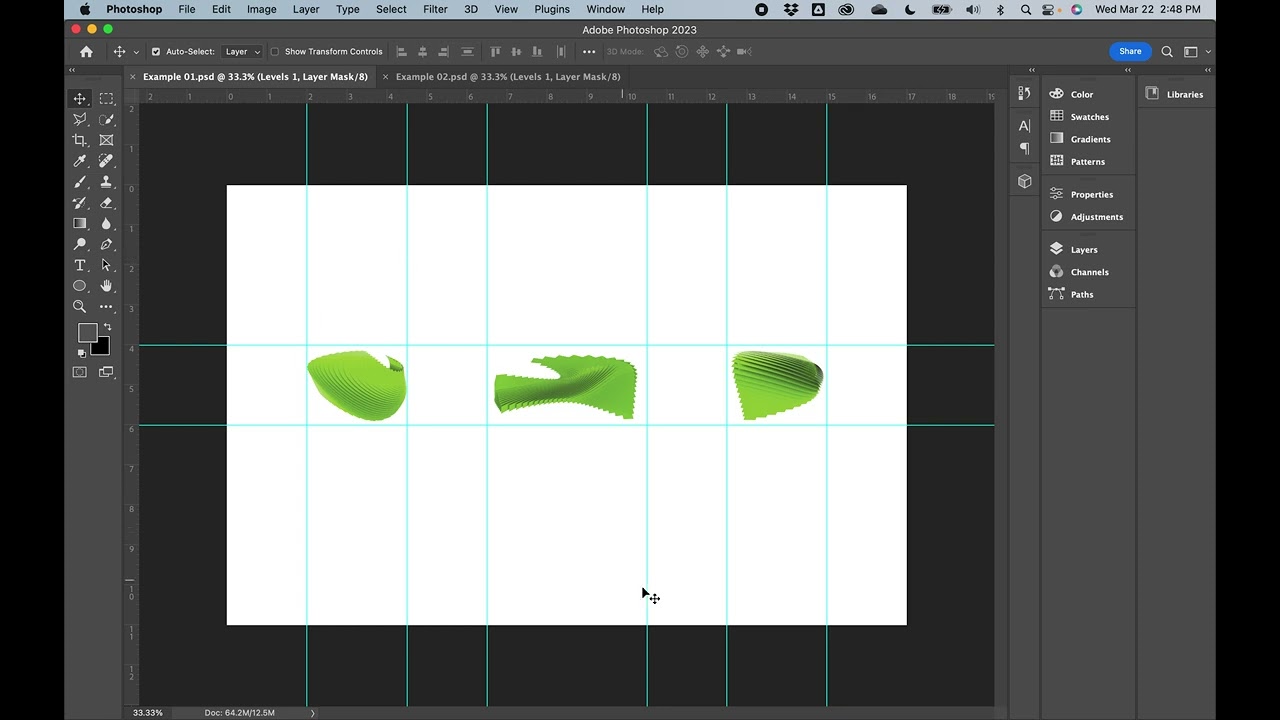This screenshot has width=1280, height=720.
Task: Open the Plugins menu
Action: pos(552,9)
